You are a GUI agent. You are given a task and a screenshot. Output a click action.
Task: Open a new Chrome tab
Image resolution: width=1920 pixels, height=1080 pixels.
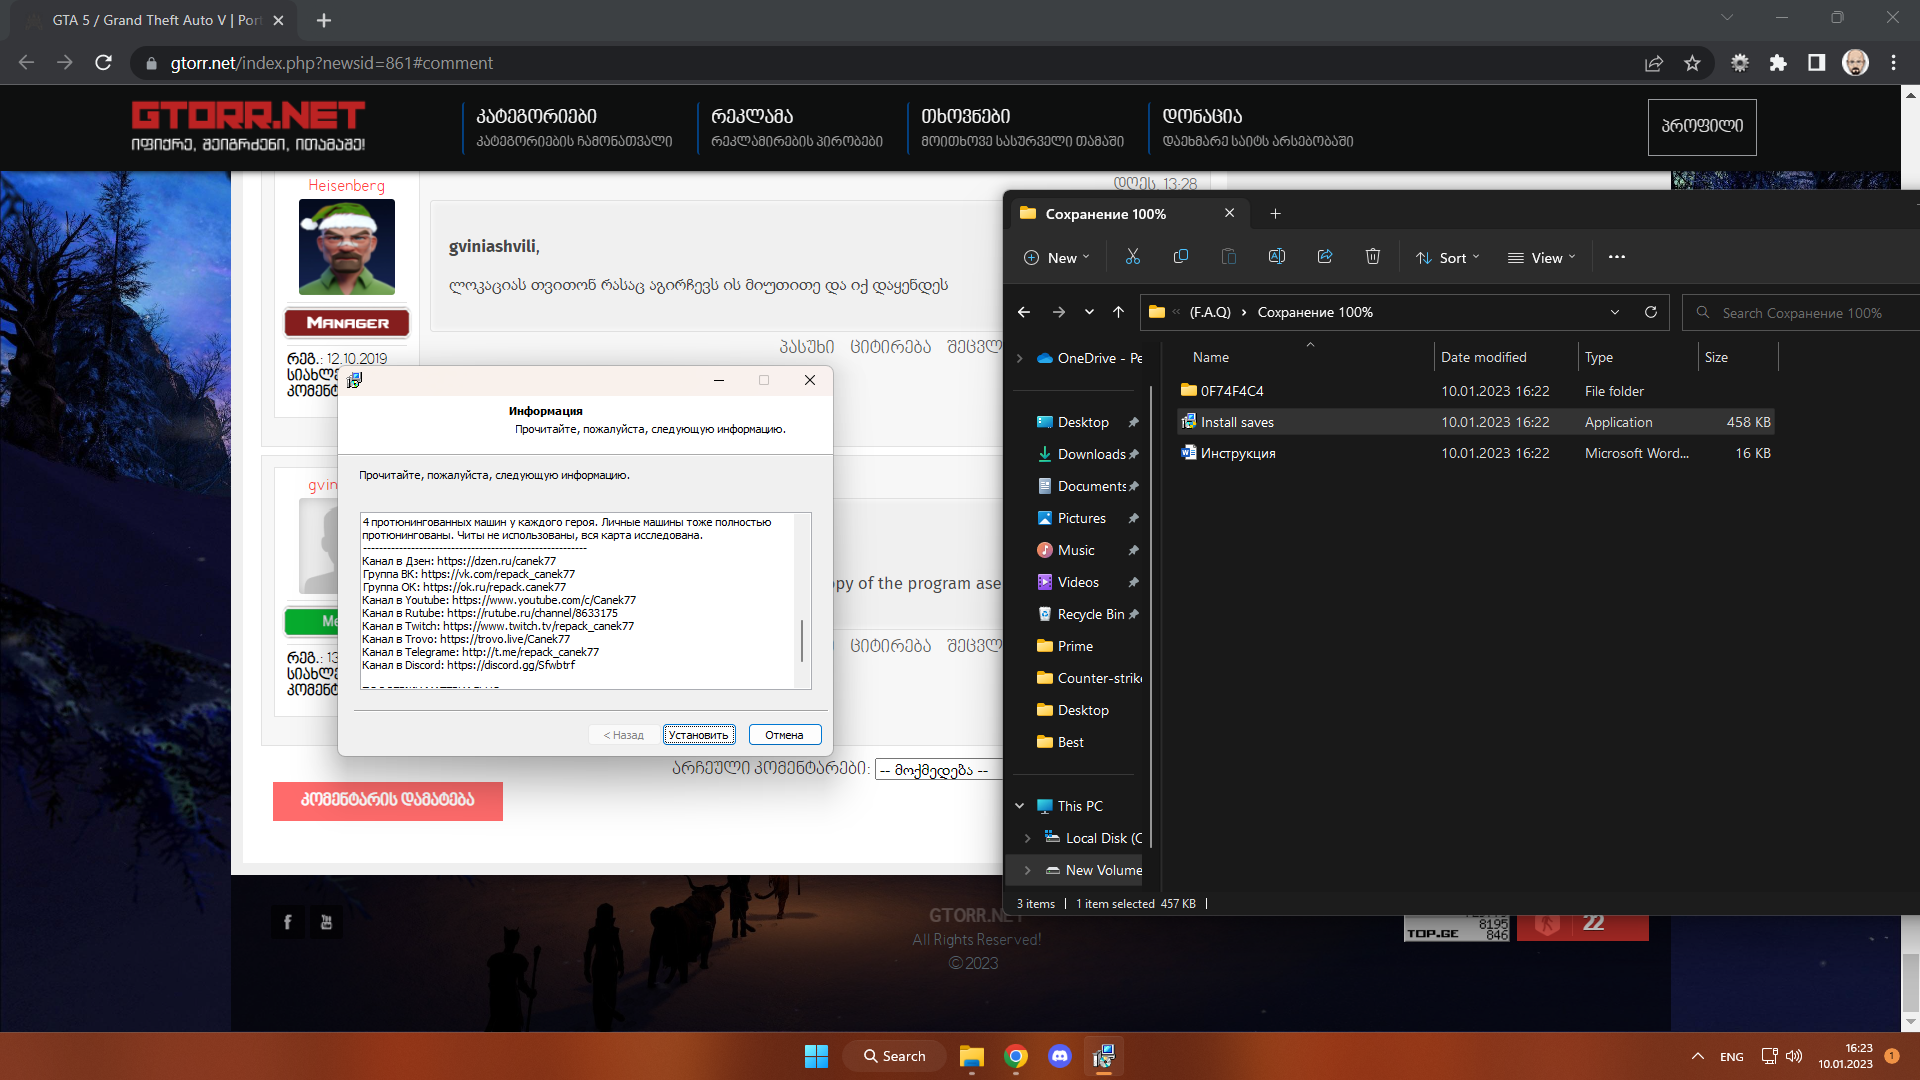(324, 20)
